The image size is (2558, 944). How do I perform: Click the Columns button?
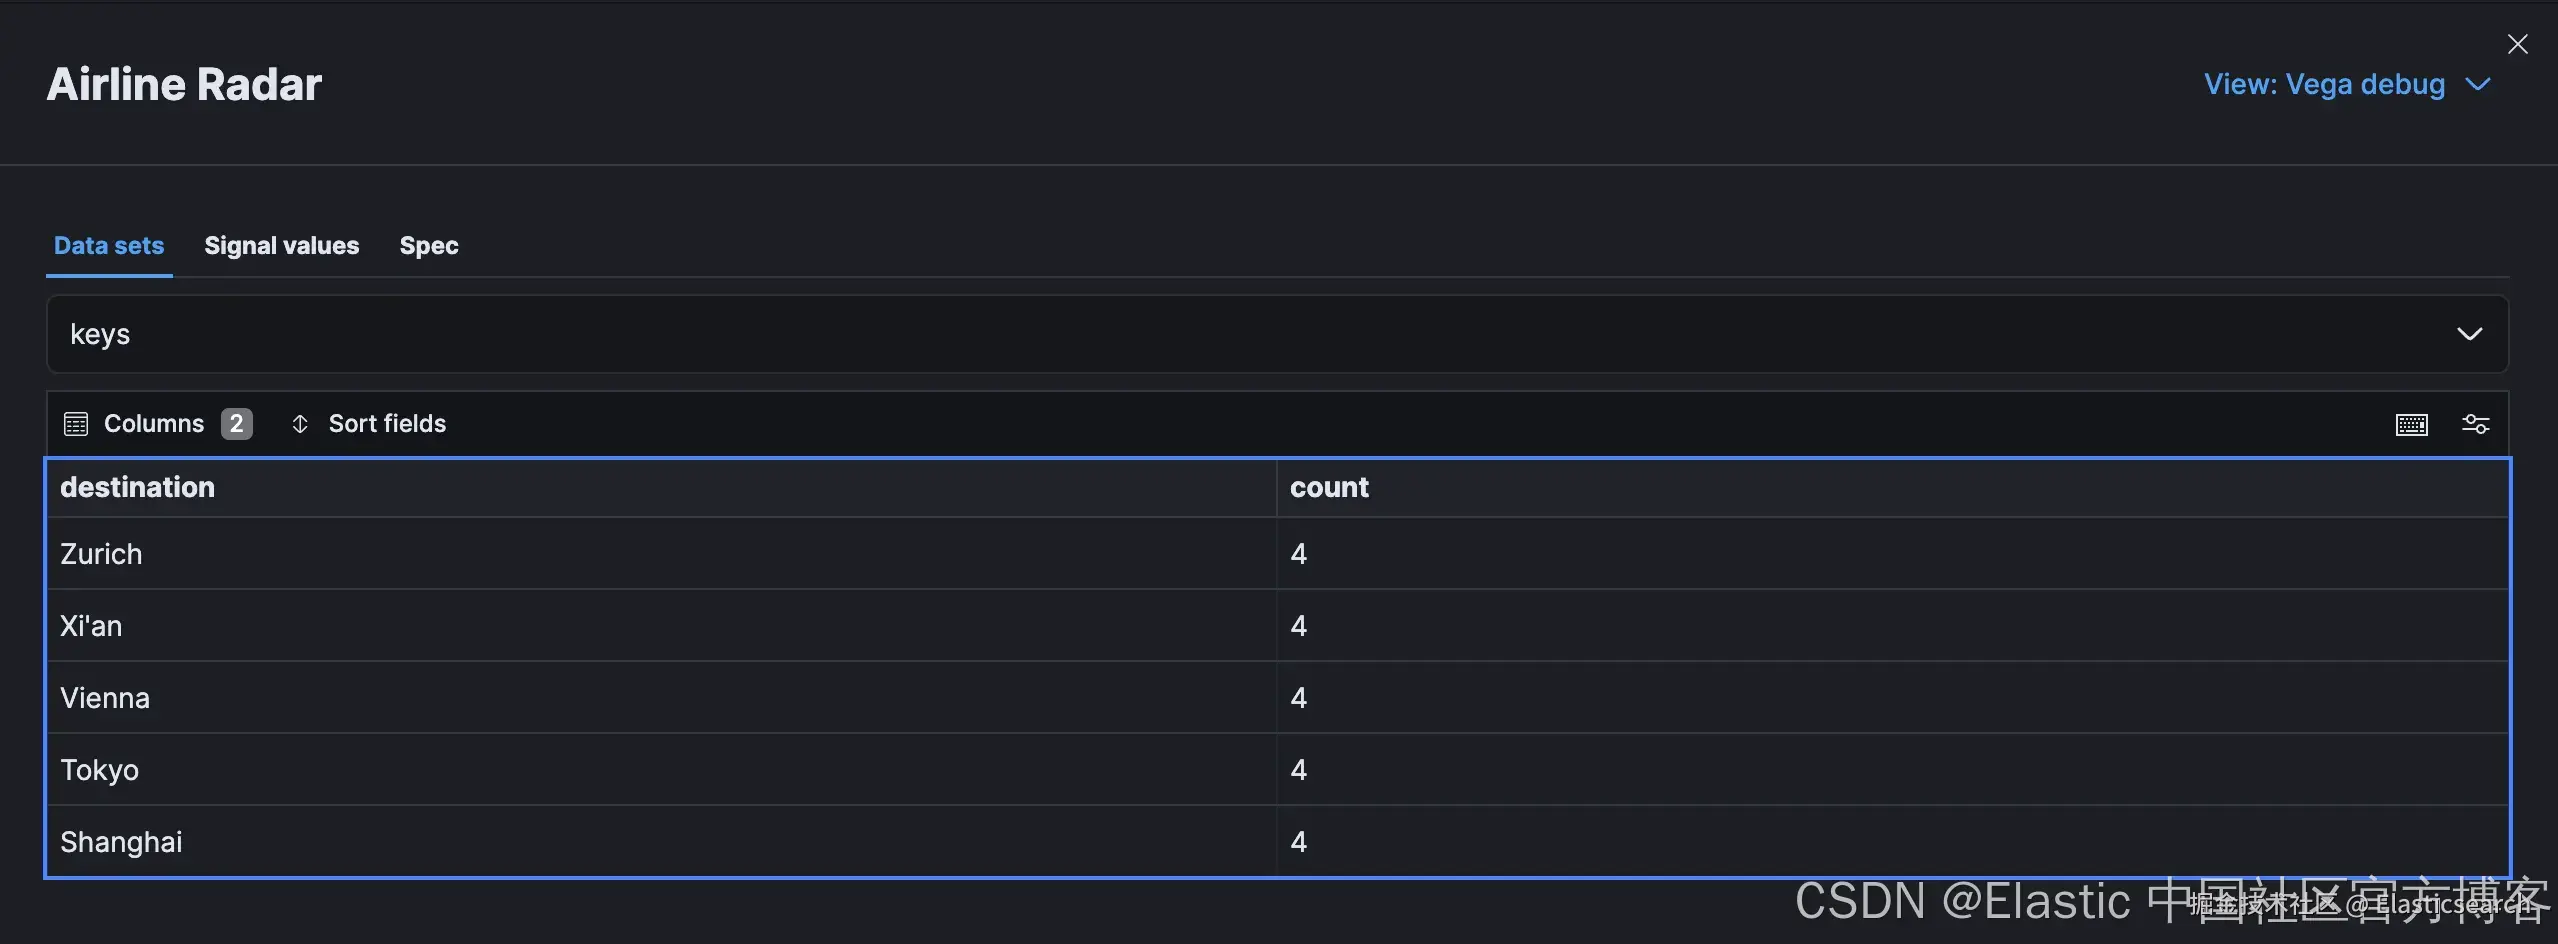(157, 424)
